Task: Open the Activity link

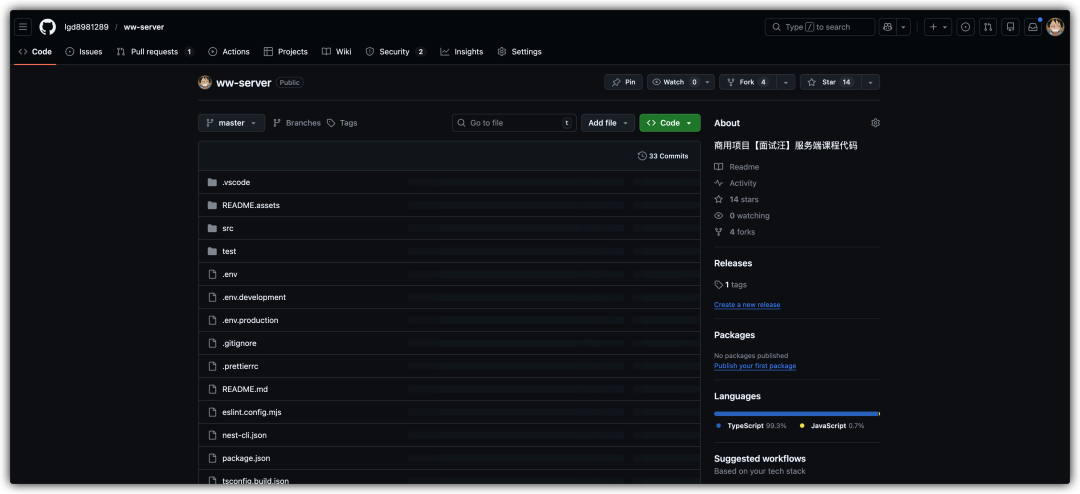Action: click(x=736, y=183)
